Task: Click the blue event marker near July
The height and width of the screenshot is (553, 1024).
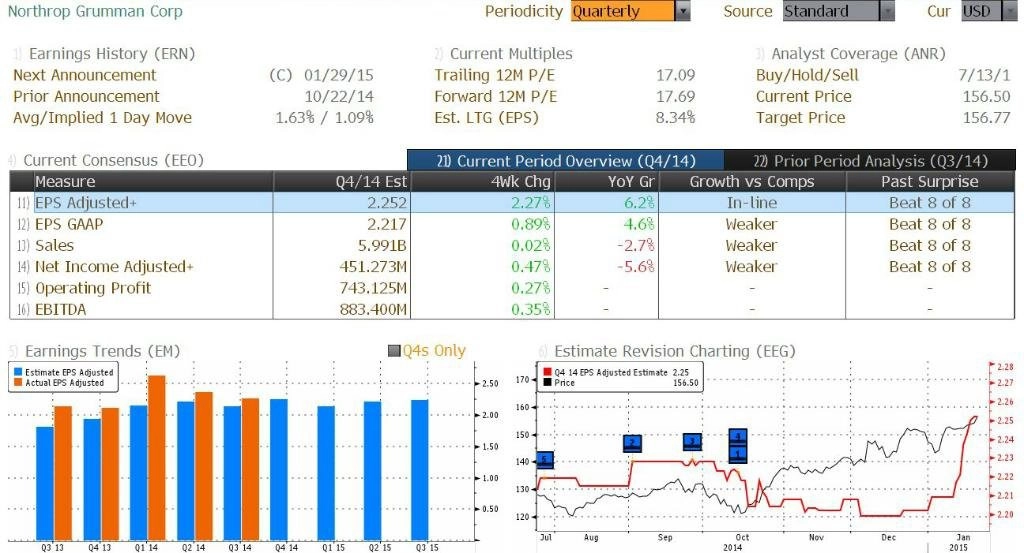Action: click(545, 460)
